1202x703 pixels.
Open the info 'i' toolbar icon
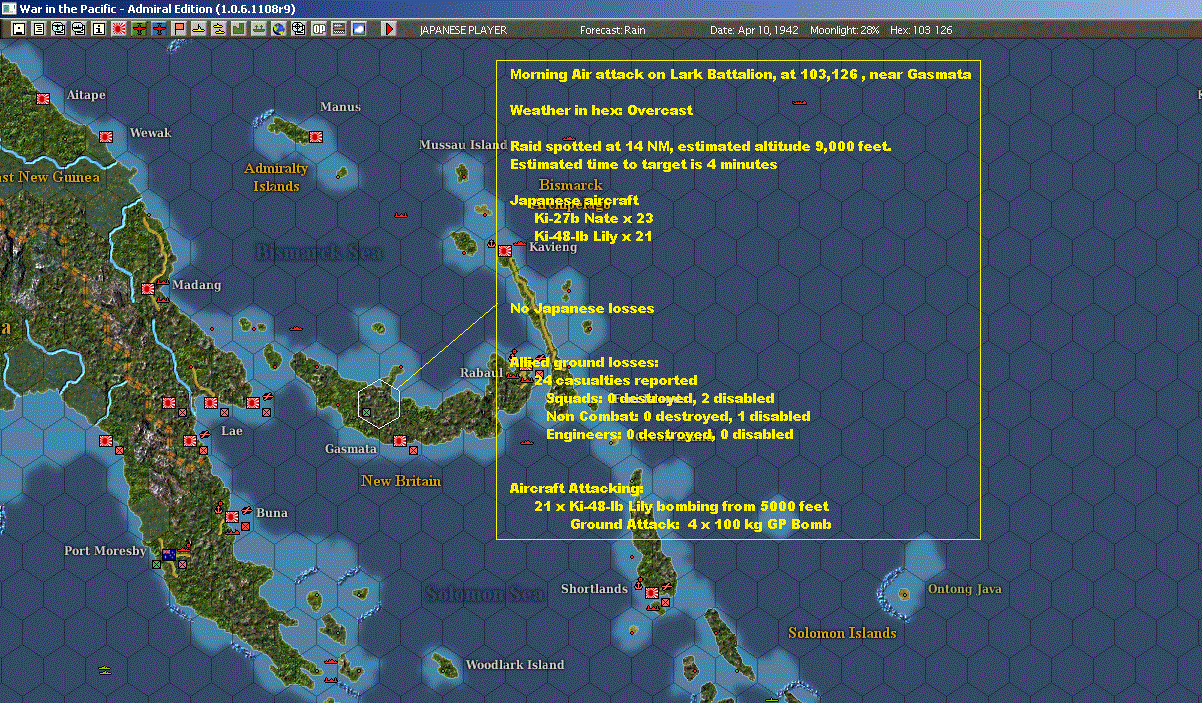pyautogui.click(x=98, y=29)
